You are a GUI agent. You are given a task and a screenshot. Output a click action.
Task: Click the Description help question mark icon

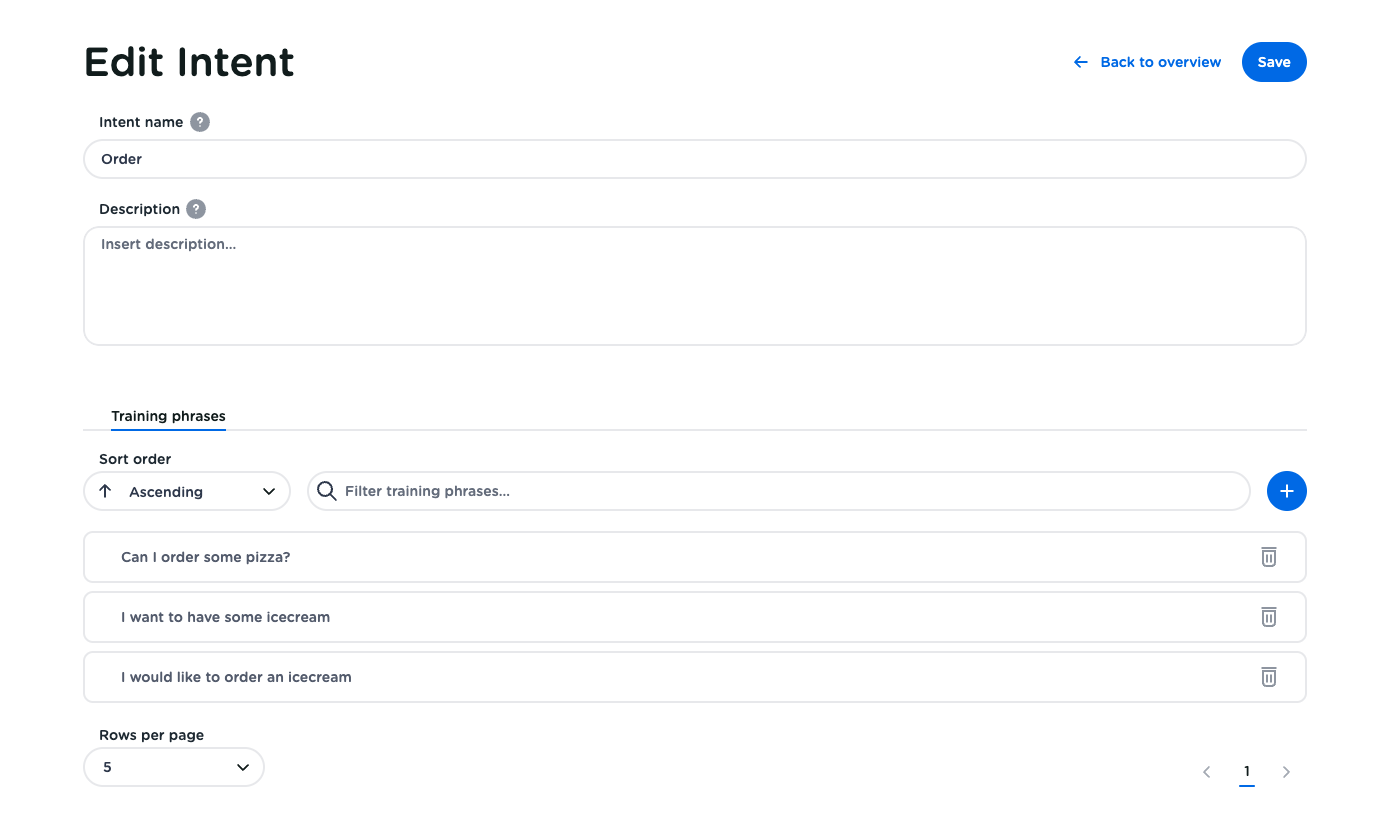tap(196, 209)
